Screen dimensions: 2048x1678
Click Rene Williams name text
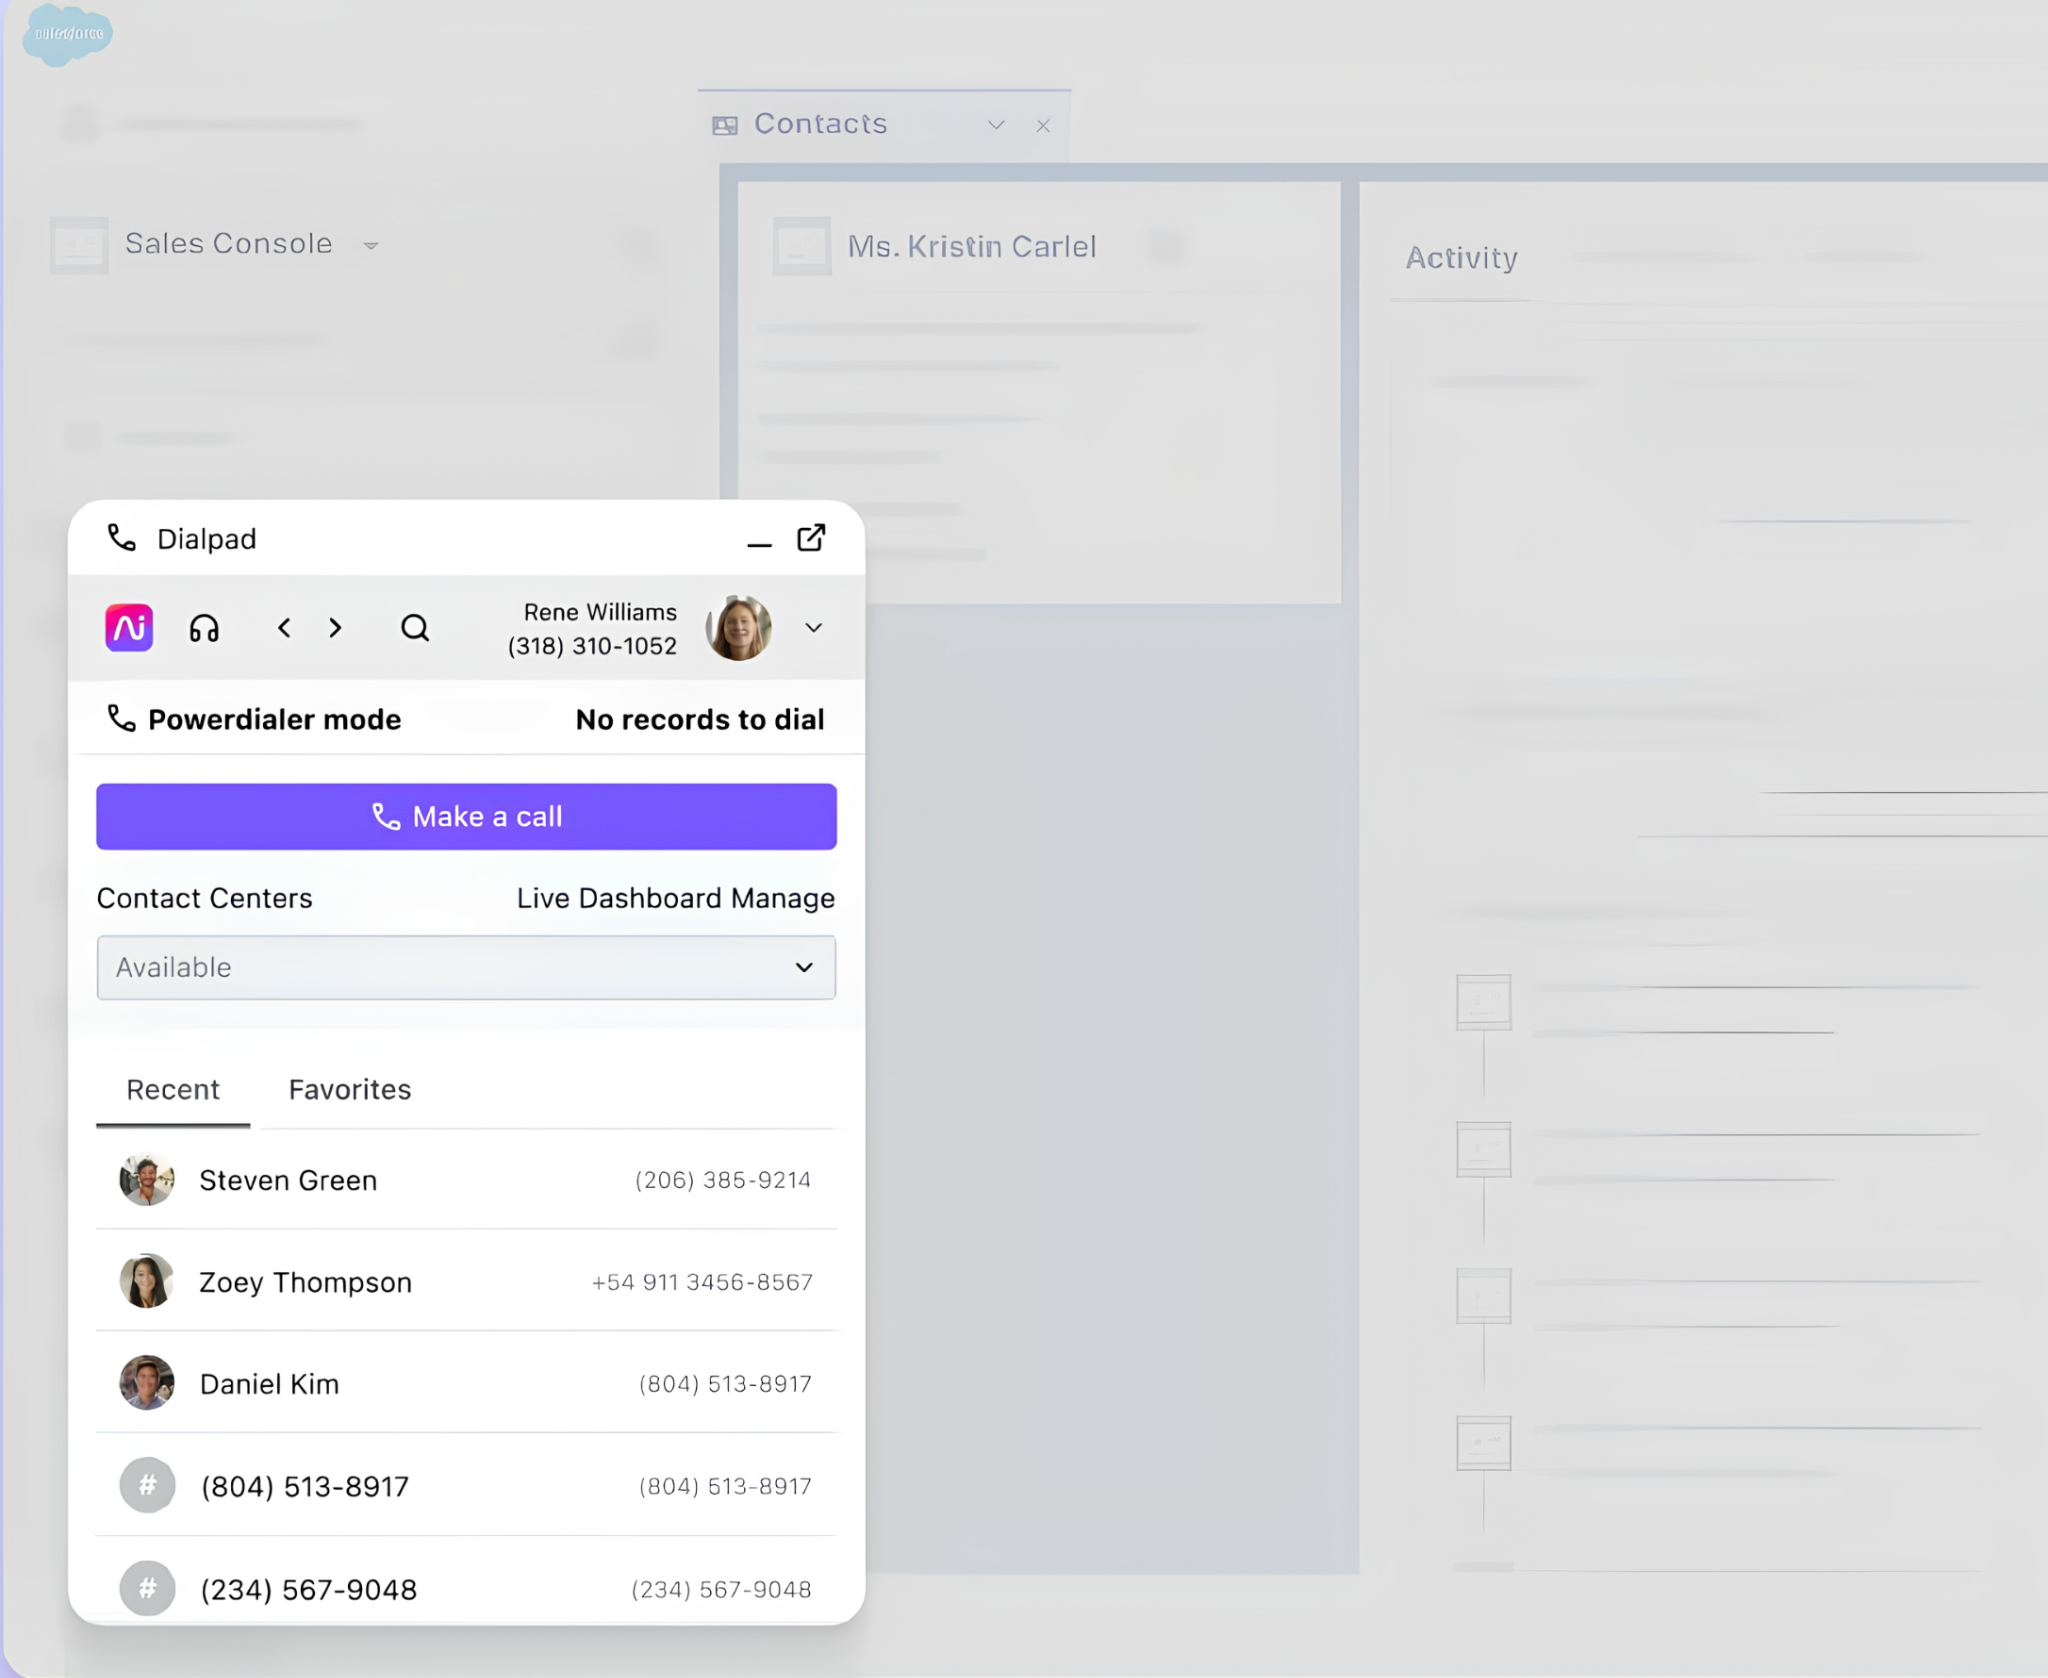600,612
